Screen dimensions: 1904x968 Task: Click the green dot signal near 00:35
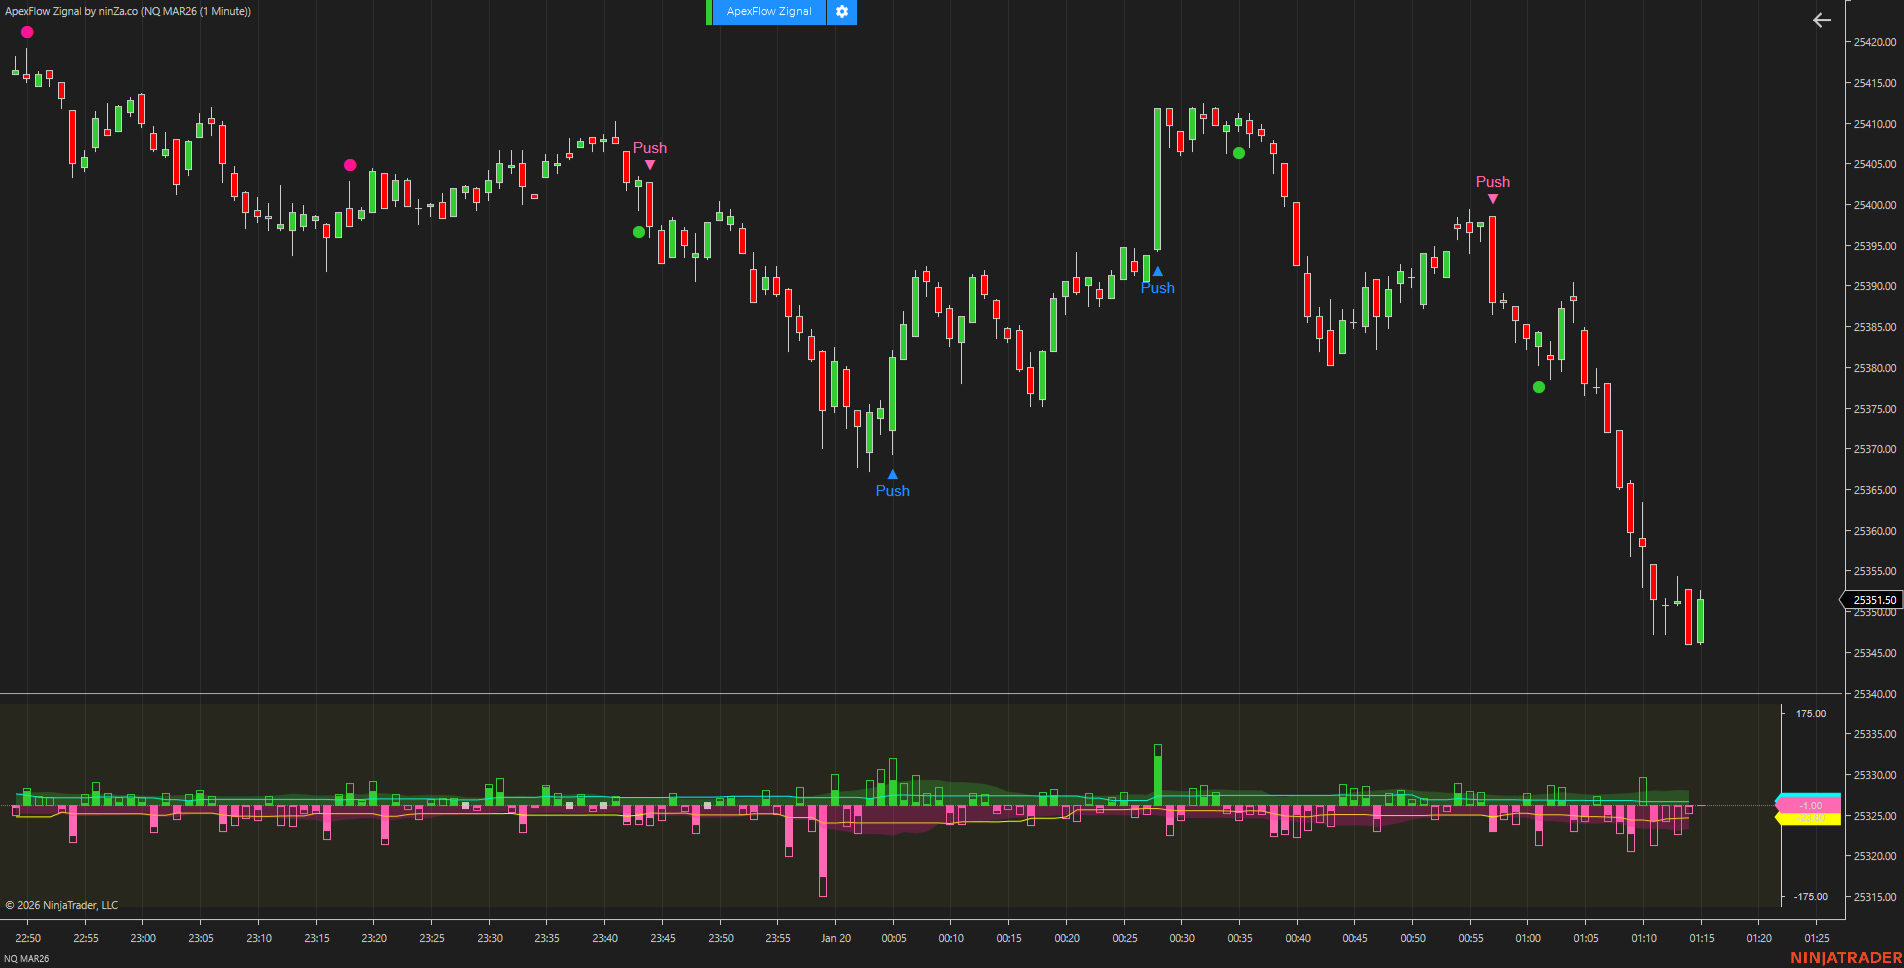(x=1239, y=153)
